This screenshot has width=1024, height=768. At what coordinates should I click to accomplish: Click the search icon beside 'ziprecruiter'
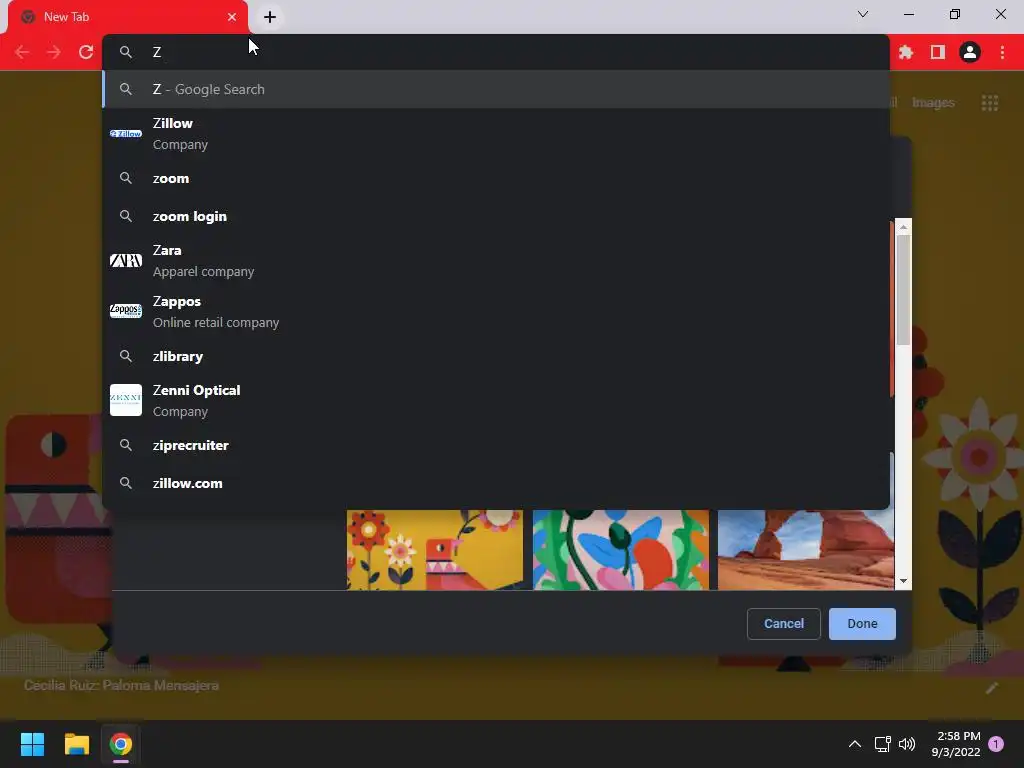126,445
